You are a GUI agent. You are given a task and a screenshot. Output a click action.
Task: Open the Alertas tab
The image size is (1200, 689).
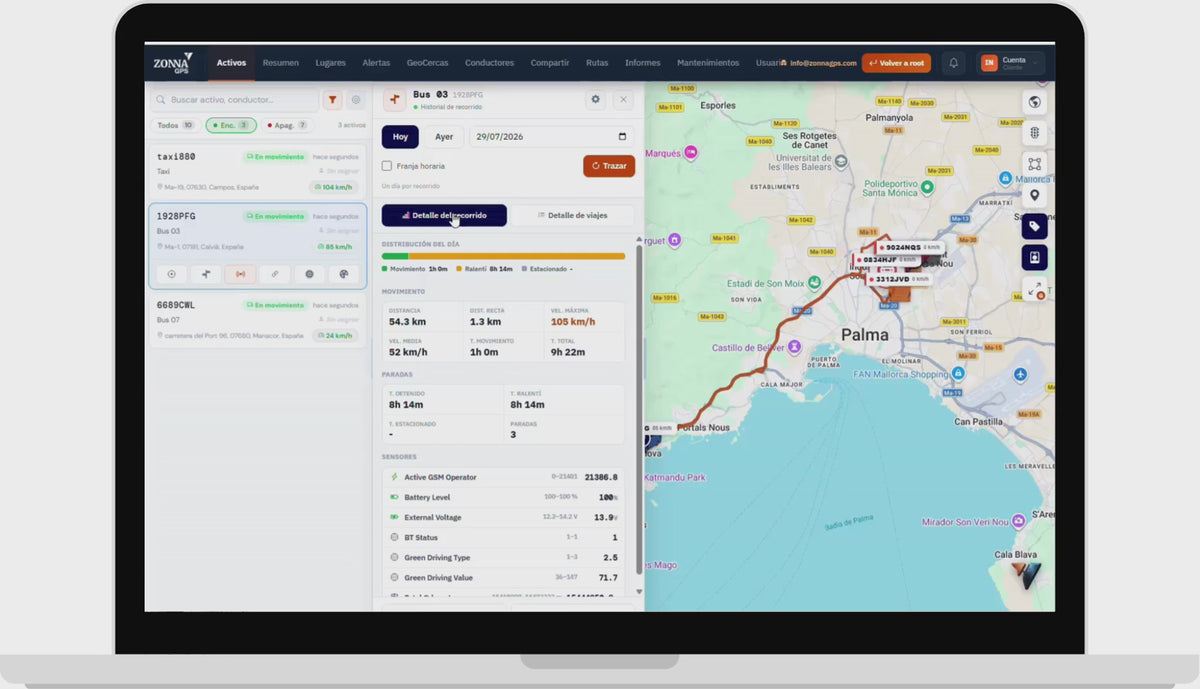click(376, 63)
